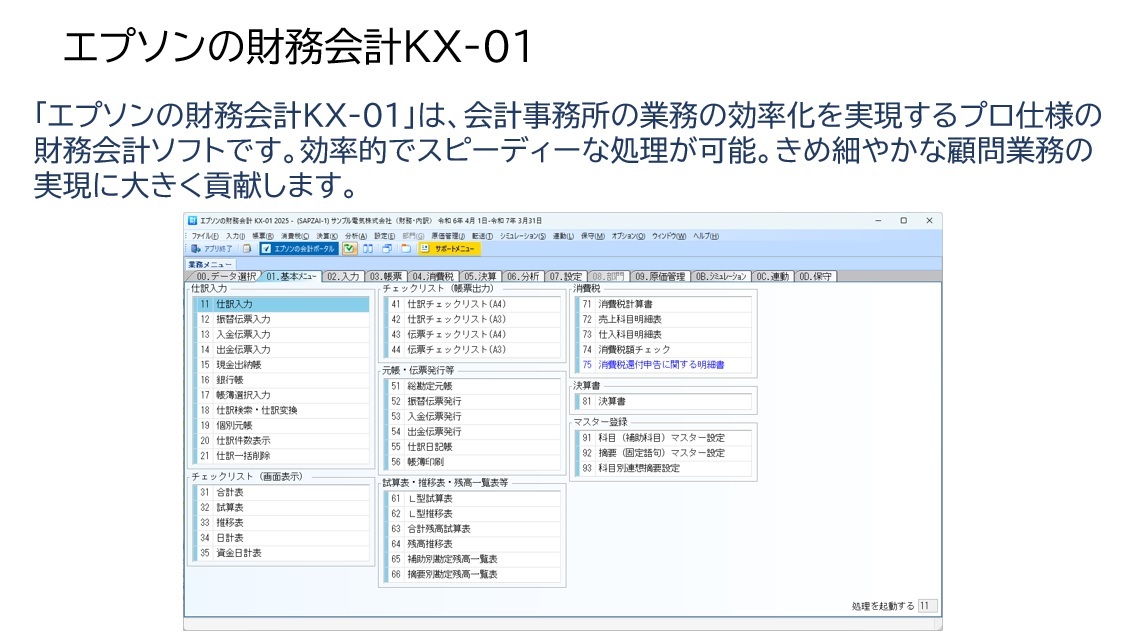
Task: Click the アプリ終了 toolbar button
Action: click(211, 248)
